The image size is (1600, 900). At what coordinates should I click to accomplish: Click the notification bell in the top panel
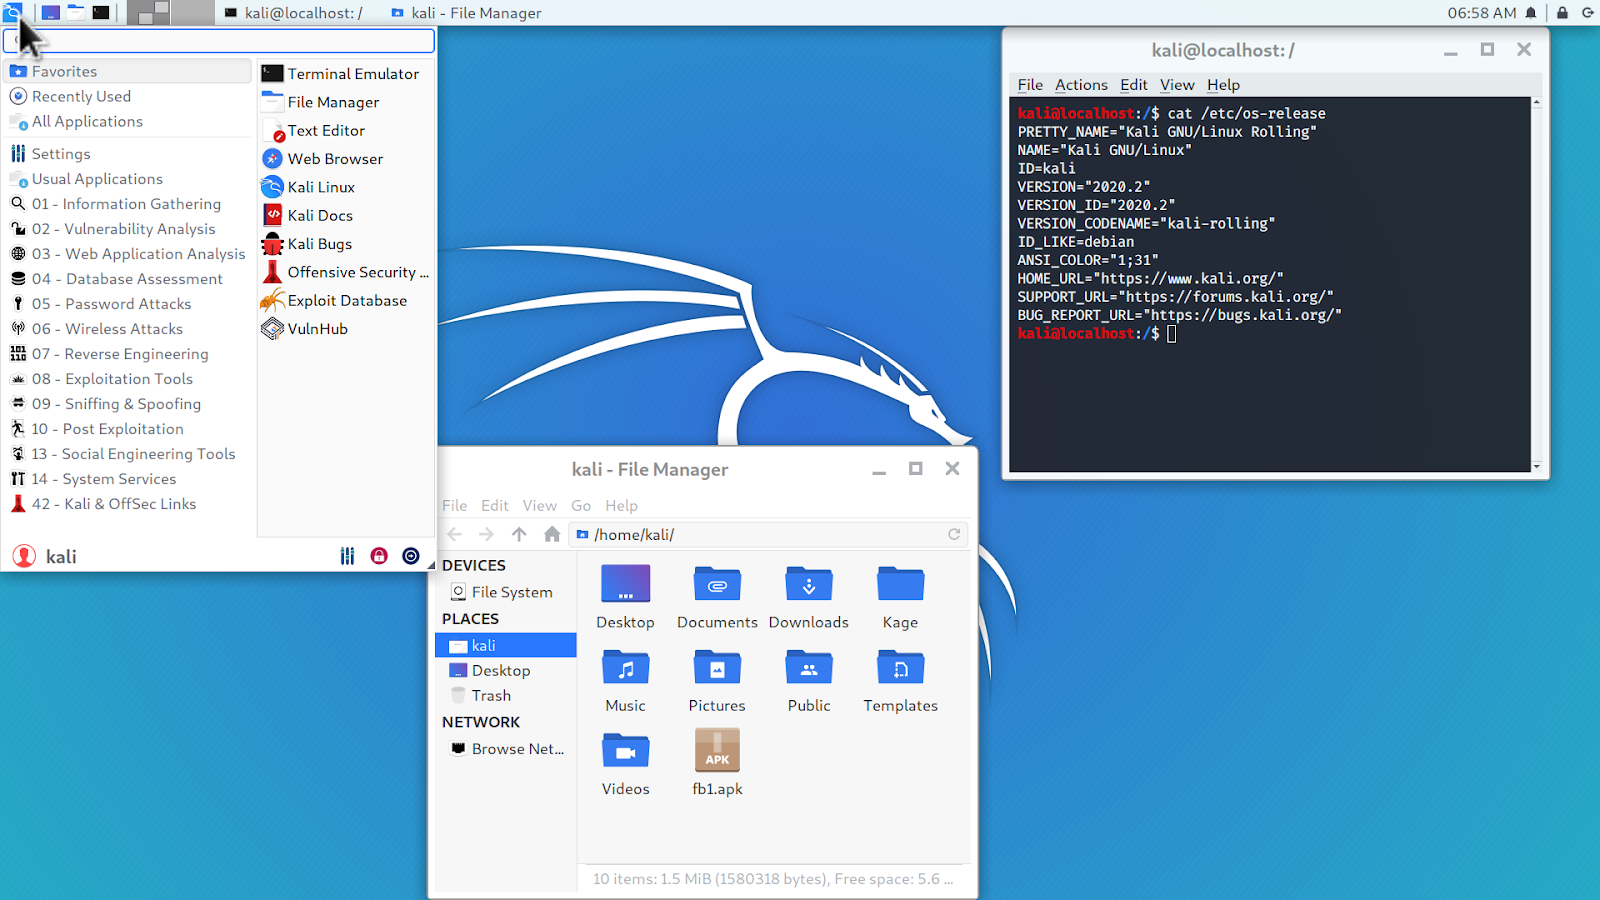coord(1531,13)
